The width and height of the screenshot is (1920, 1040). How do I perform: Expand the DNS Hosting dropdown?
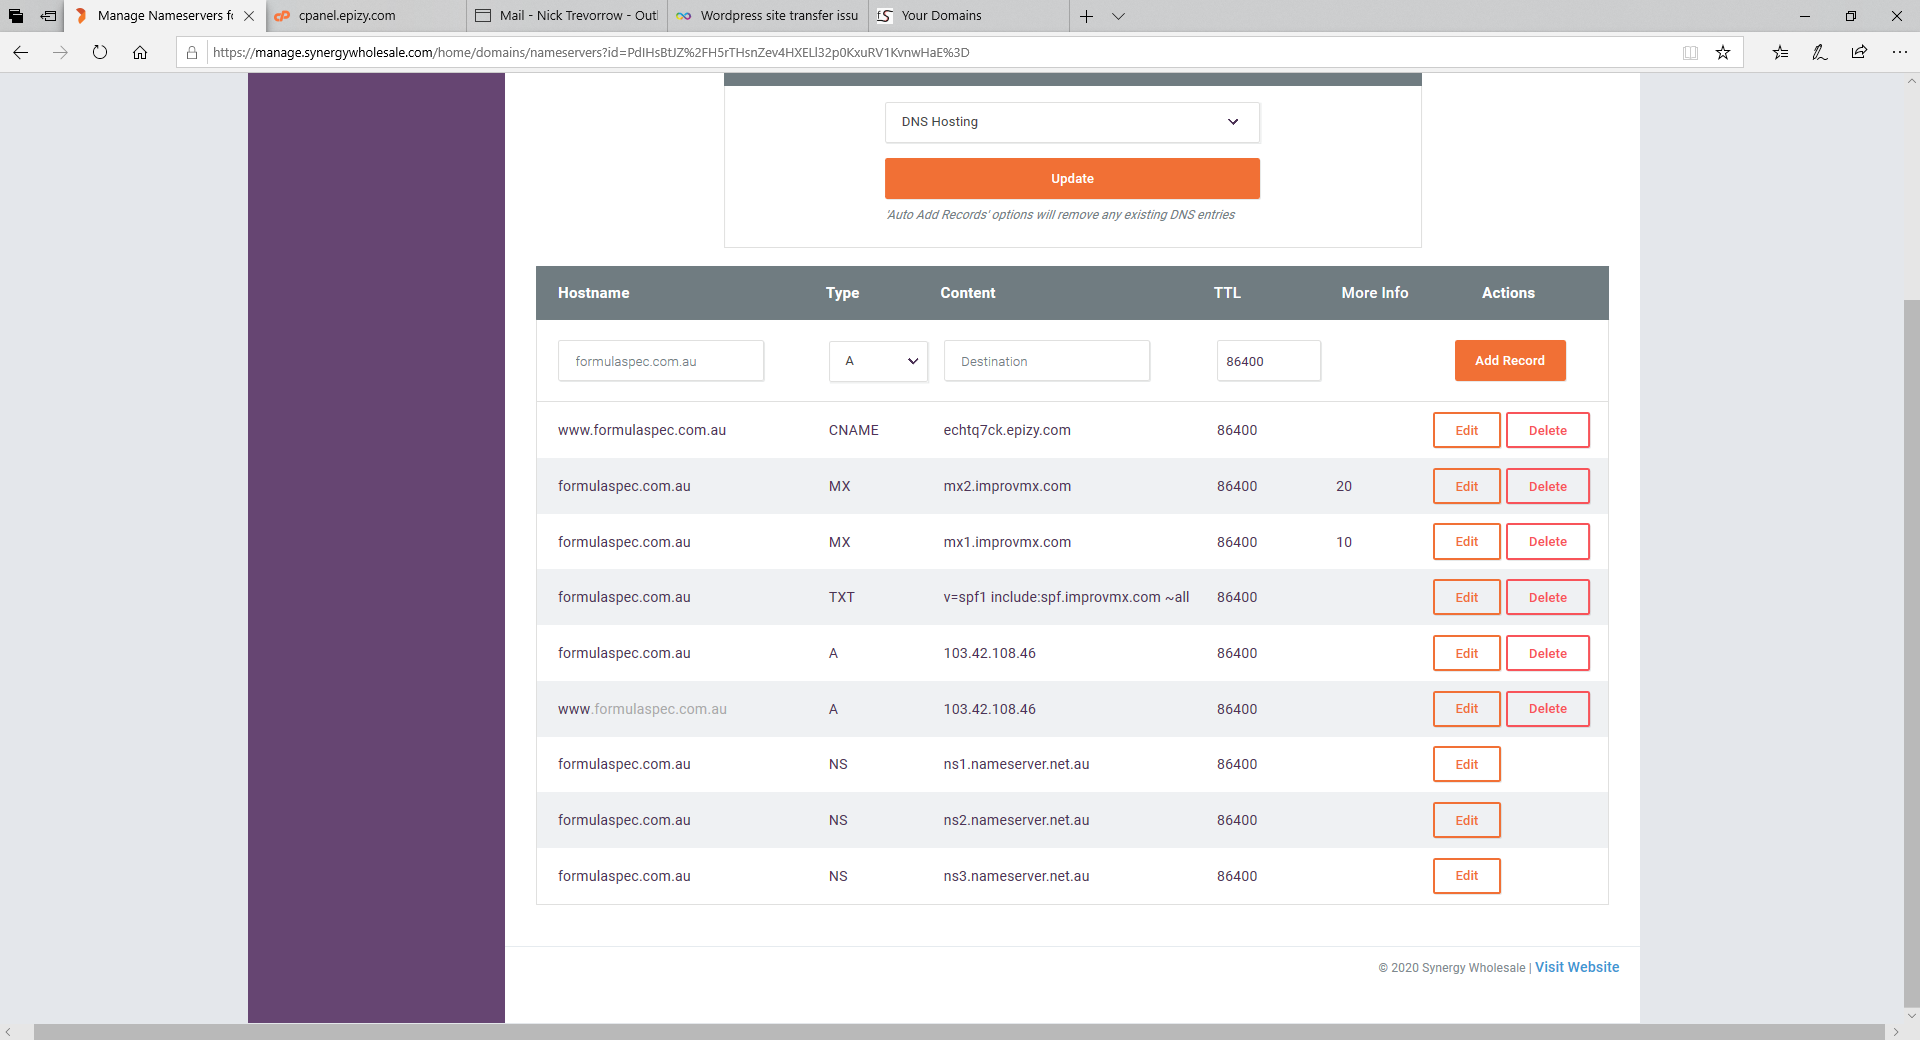click(1071, 122)
